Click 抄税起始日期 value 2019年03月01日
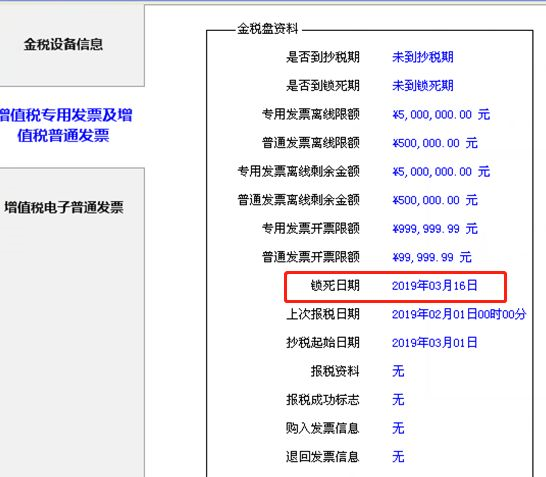 tap(435, 343)
